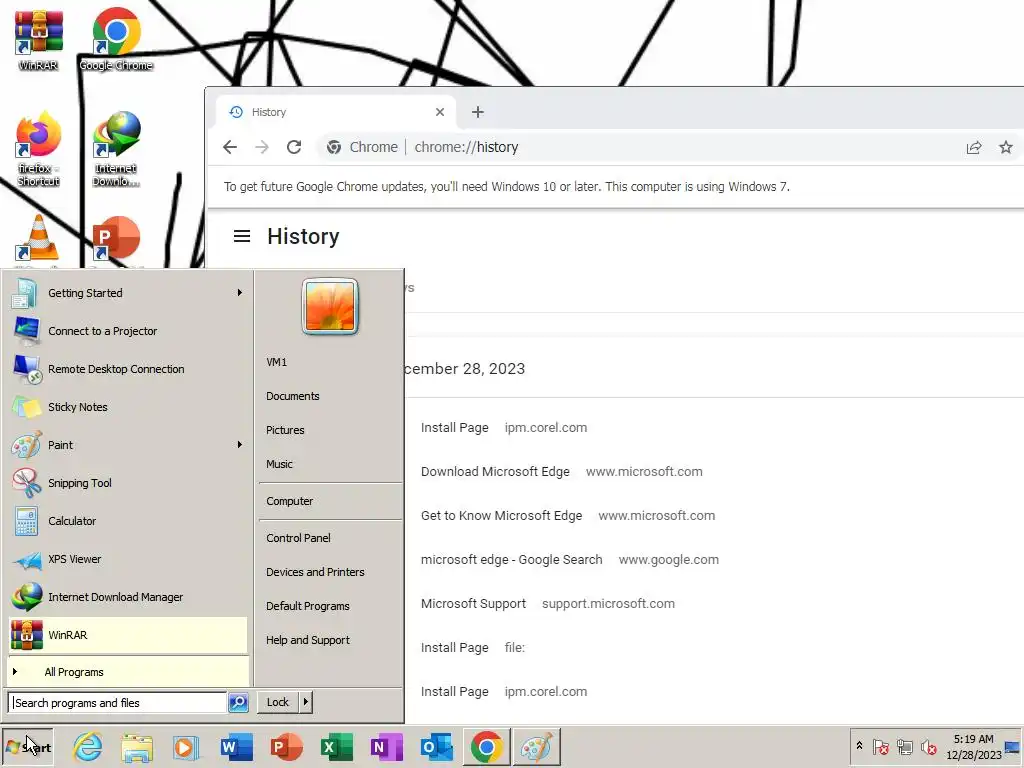Click the muted volume tray icon
Image resolution: width=1024 pixels, height=768 pixels.
[928, 746]
